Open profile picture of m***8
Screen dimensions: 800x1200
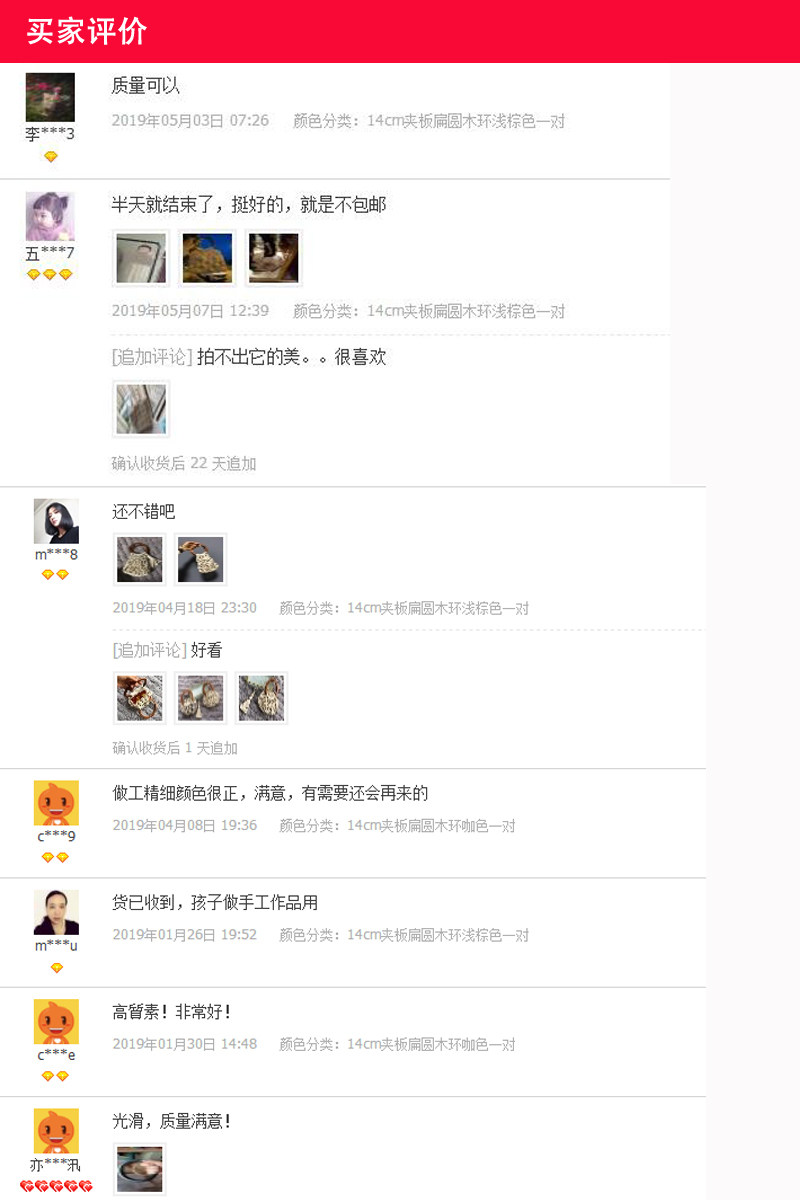point(56,521)
